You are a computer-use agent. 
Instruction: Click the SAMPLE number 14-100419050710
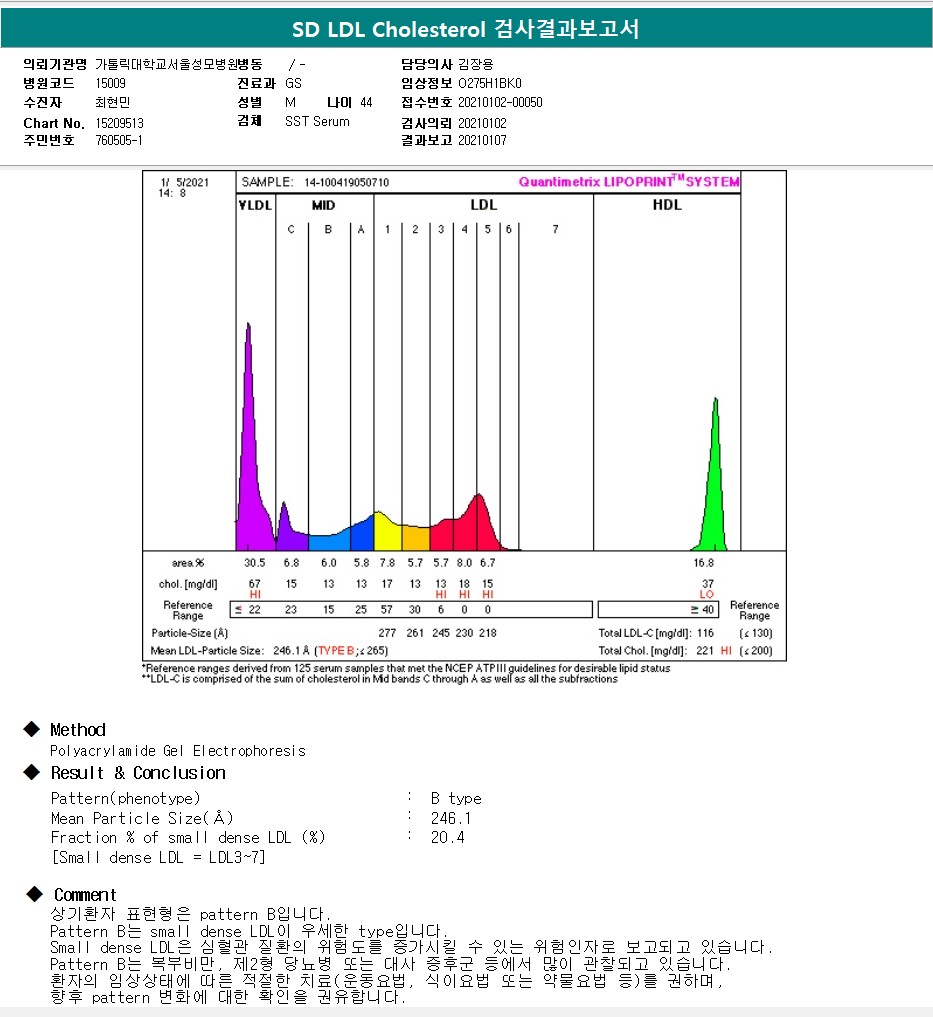tap(347, 182)
